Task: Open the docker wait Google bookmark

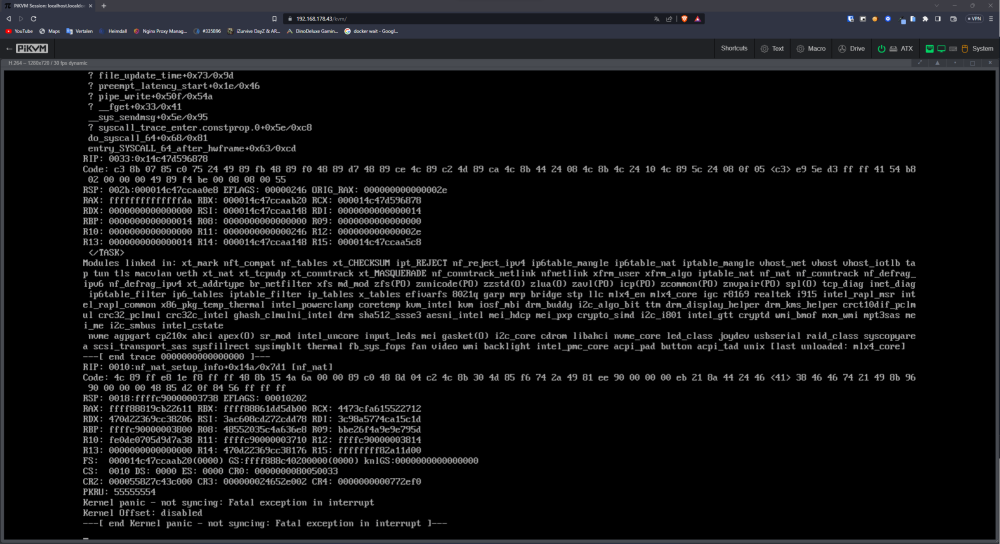Action: [371, 31]
